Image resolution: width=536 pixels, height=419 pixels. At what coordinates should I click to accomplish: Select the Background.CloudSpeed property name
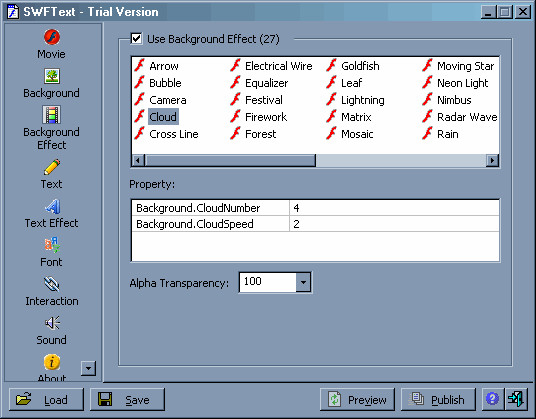195,224
